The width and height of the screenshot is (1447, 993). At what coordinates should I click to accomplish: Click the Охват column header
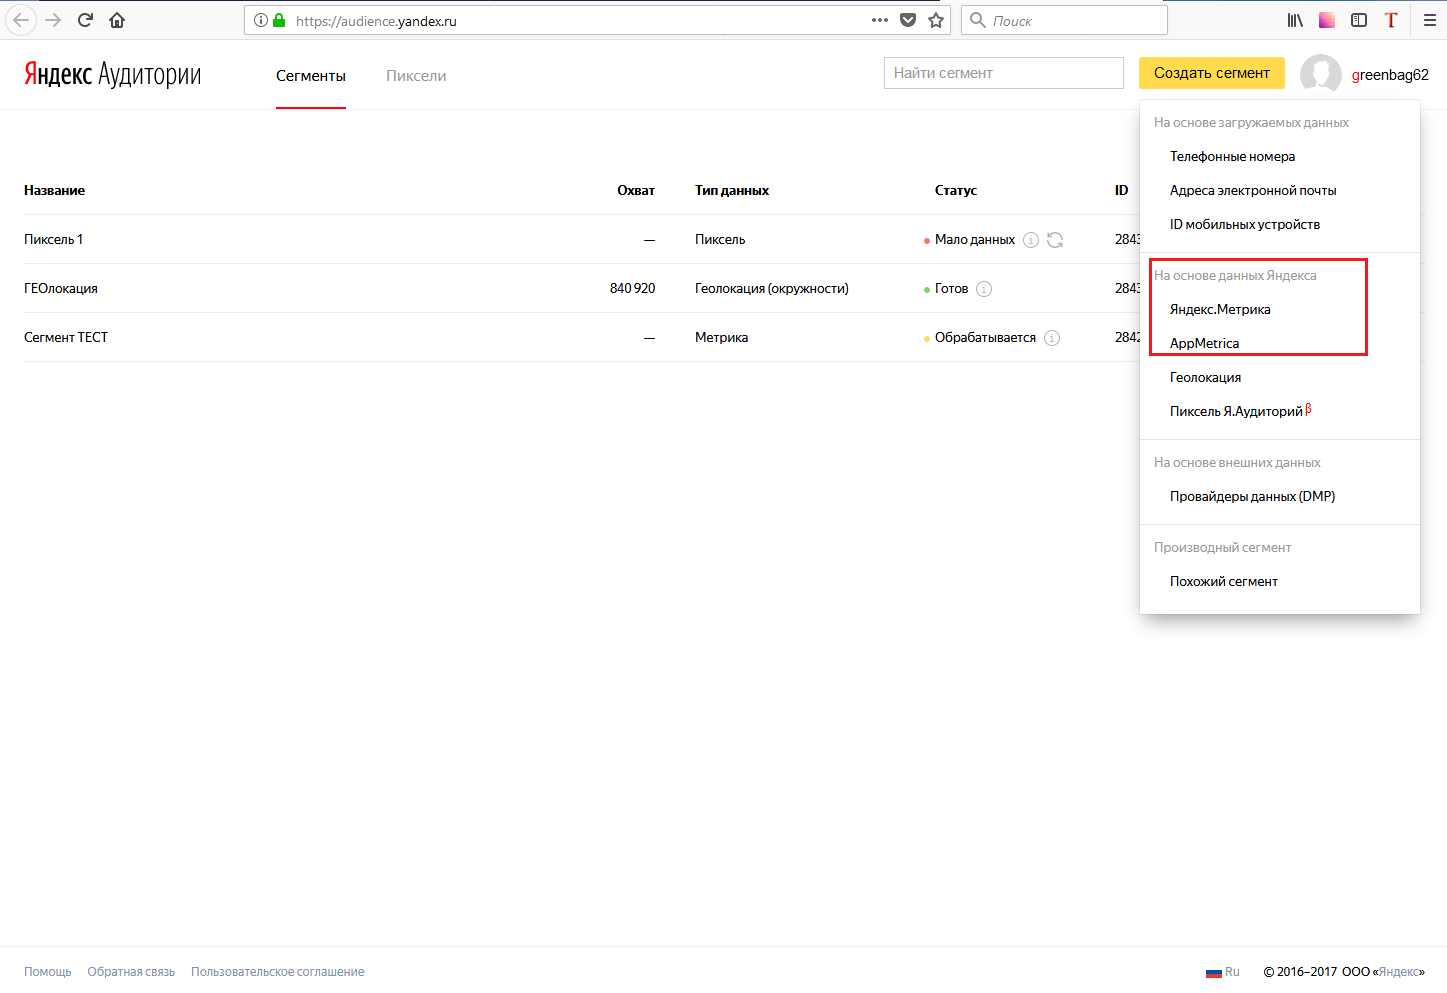636,191
